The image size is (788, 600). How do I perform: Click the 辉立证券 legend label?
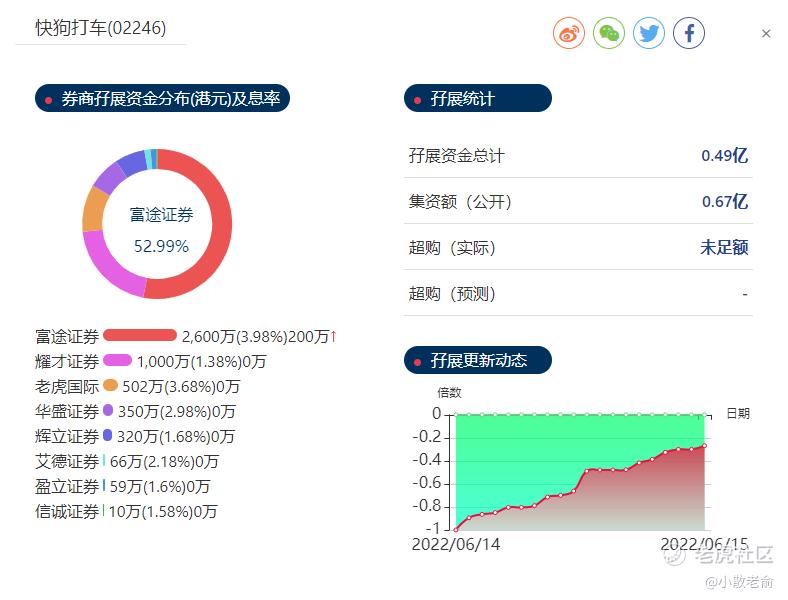click(67, 436)
